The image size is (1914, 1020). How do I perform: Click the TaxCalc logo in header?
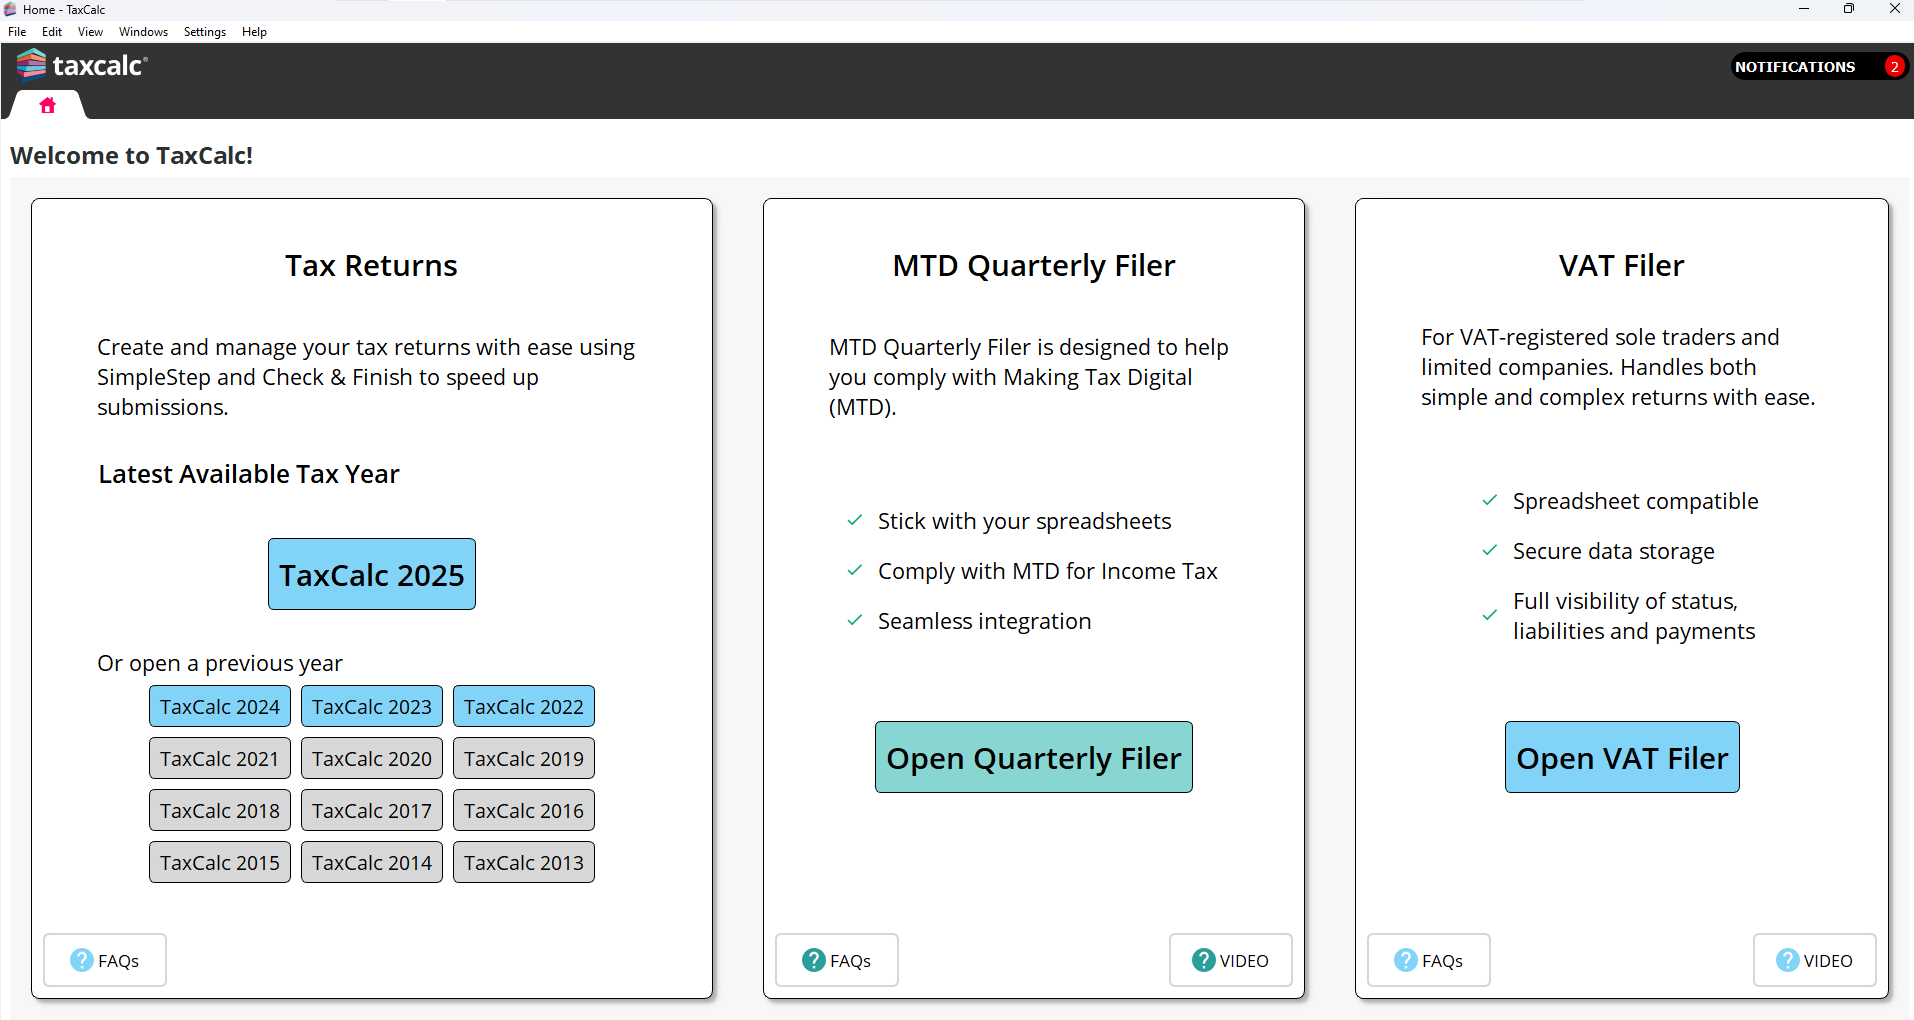point(82,65)
